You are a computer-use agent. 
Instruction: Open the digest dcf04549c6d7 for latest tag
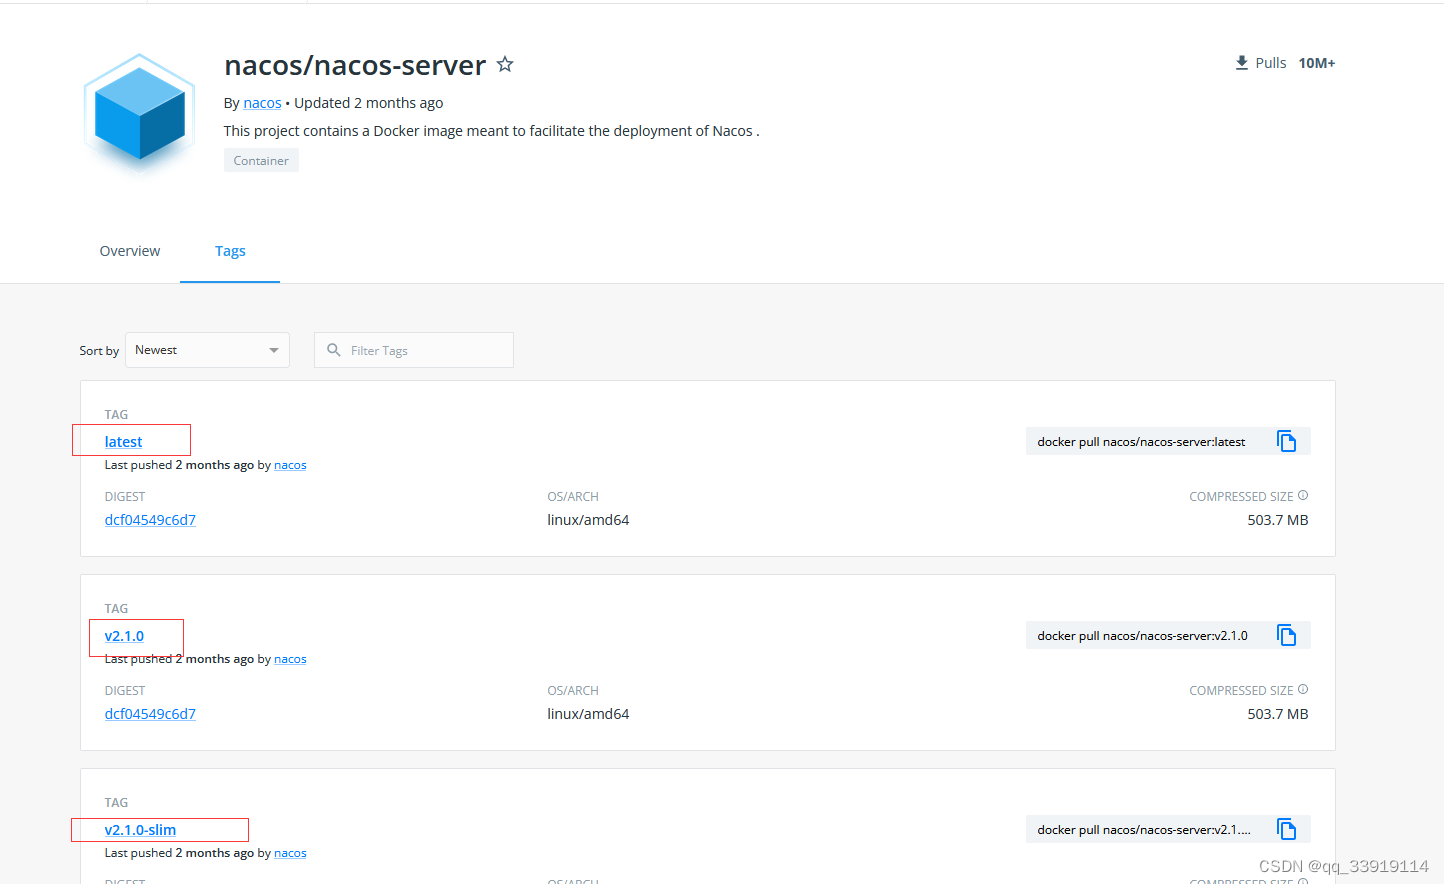(x=150, y=519)
